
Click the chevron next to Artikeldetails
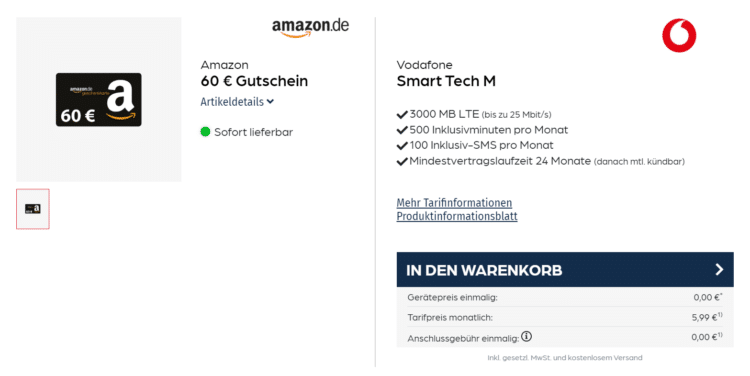click(270, 101)
